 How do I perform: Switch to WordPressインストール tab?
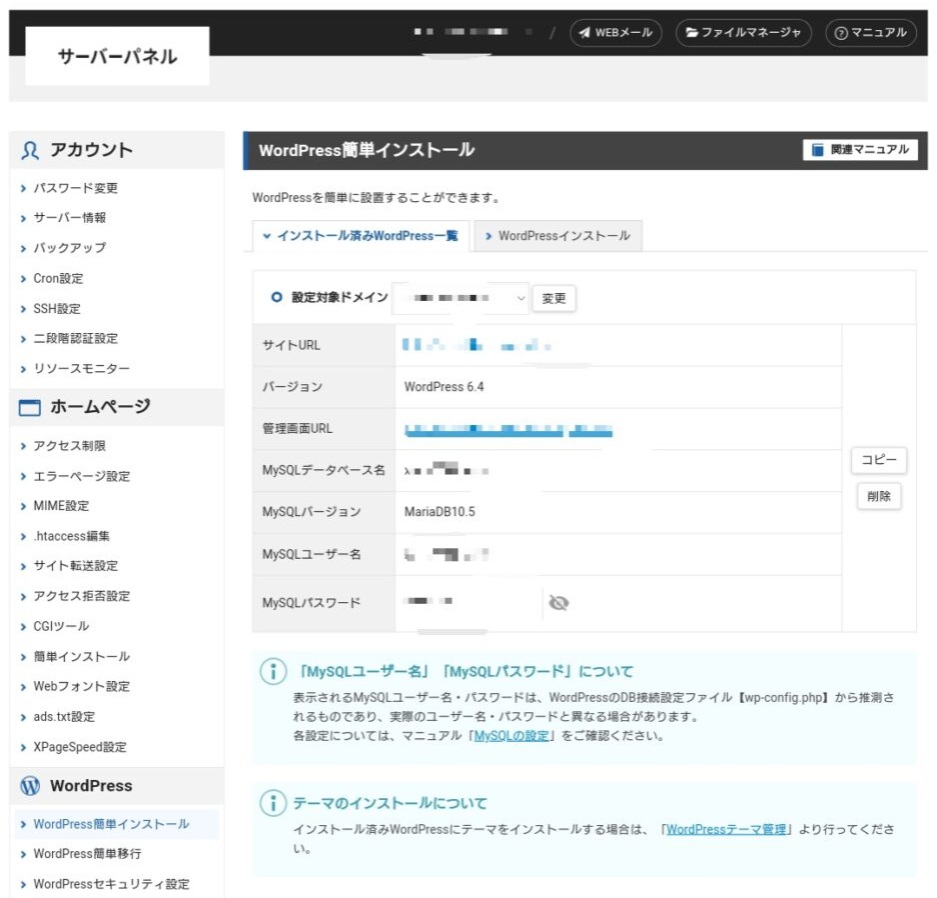click(x=558, y=236)
